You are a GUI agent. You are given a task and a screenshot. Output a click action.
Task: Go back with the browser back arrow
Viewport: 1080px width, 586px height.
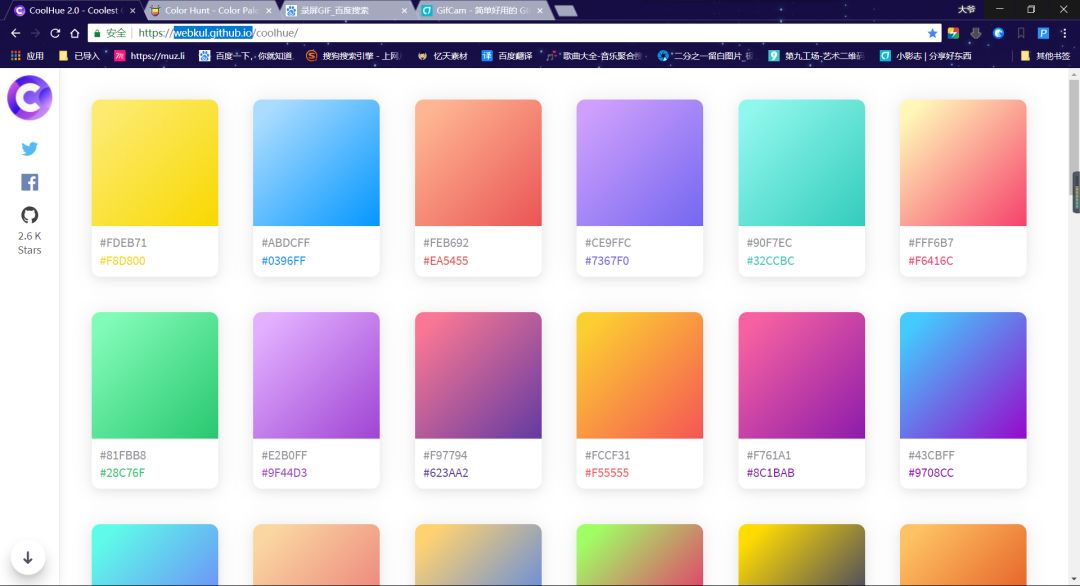(15, 33)
